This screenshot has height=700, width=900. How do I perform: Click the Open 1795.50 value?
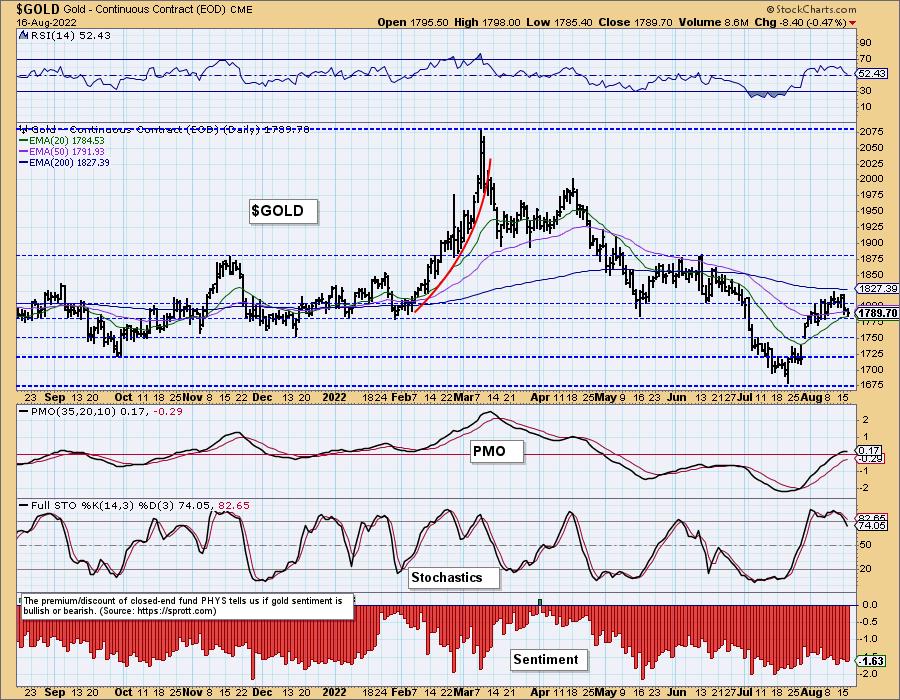click(413, 22)
